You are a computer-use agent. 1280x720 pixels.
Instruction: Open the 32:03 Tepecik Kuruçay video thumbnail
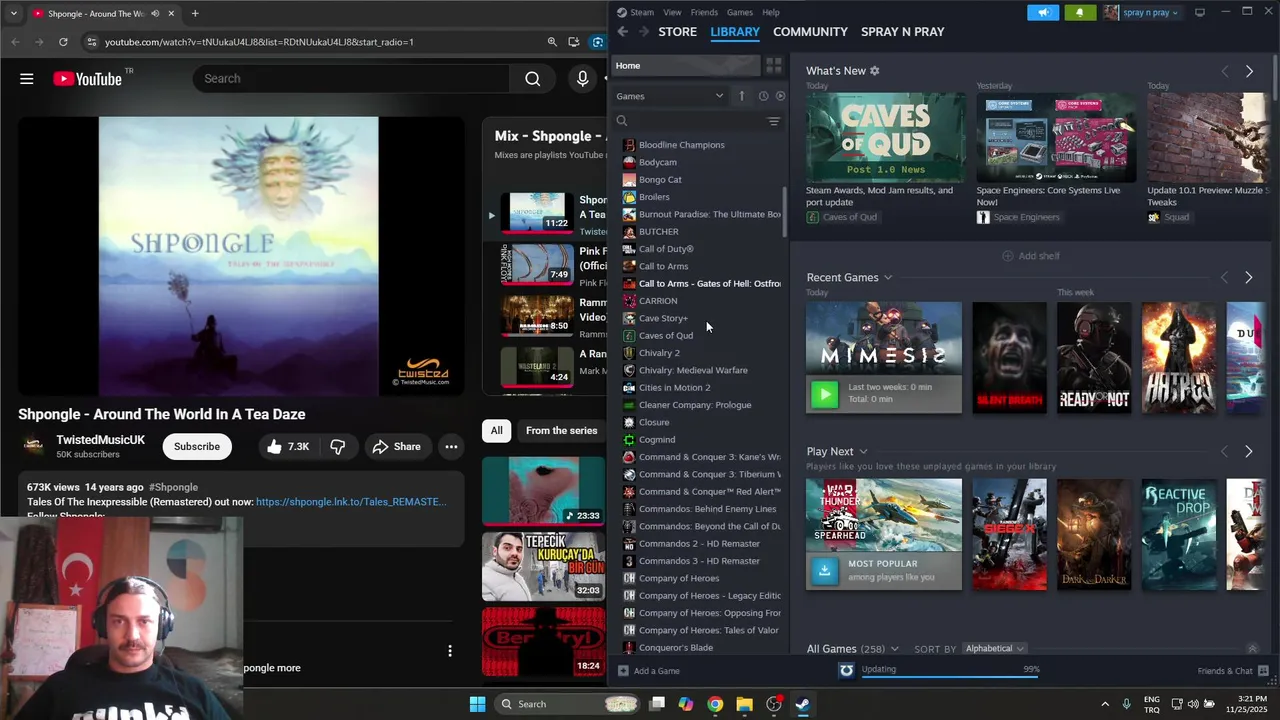543,566
